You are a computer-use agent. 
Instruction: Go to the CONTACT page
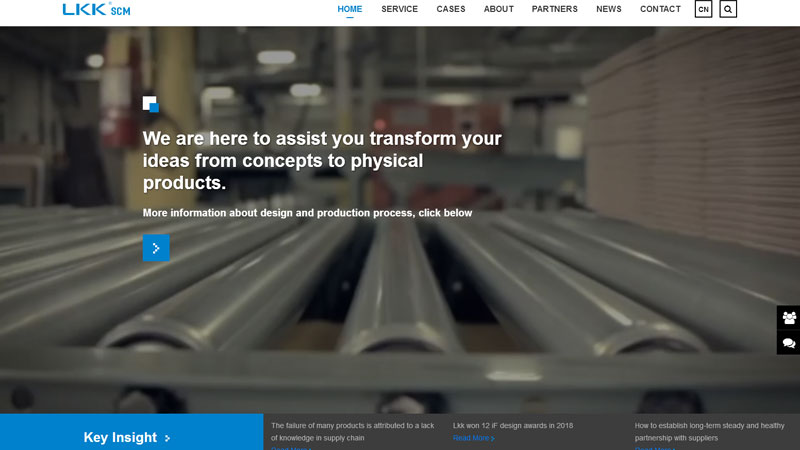660,9
